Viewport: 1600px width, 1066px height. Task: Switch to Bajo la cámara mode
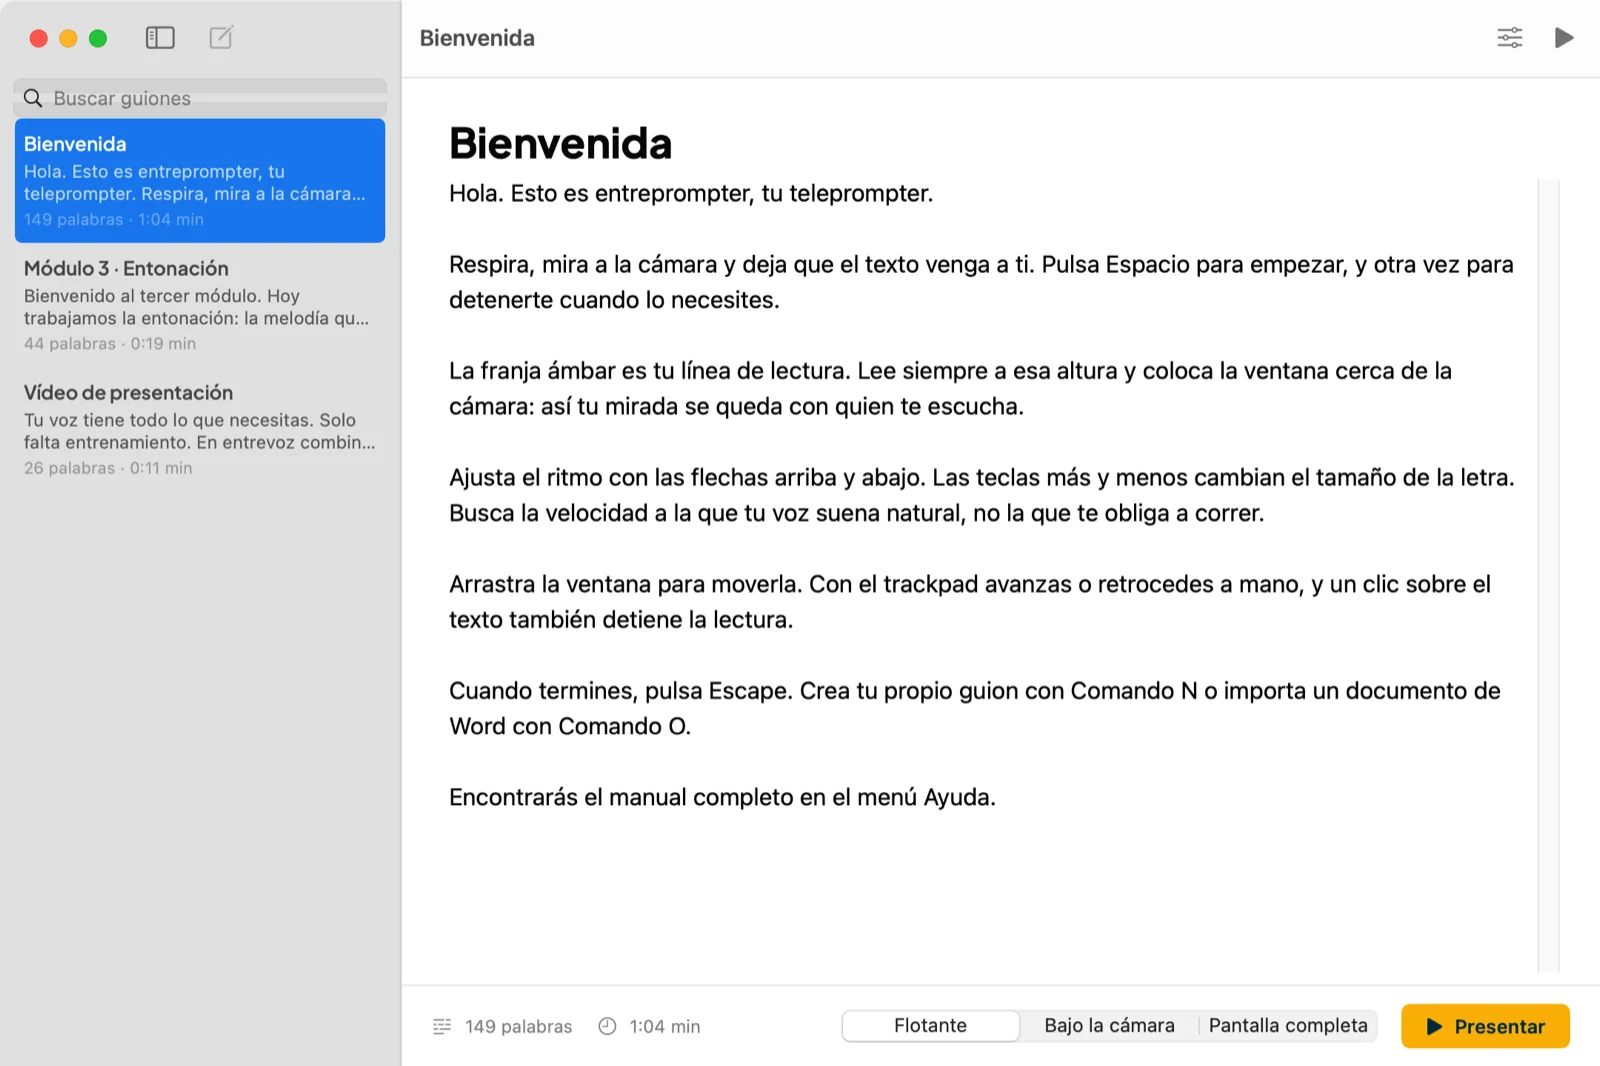coord(1109,1026)
